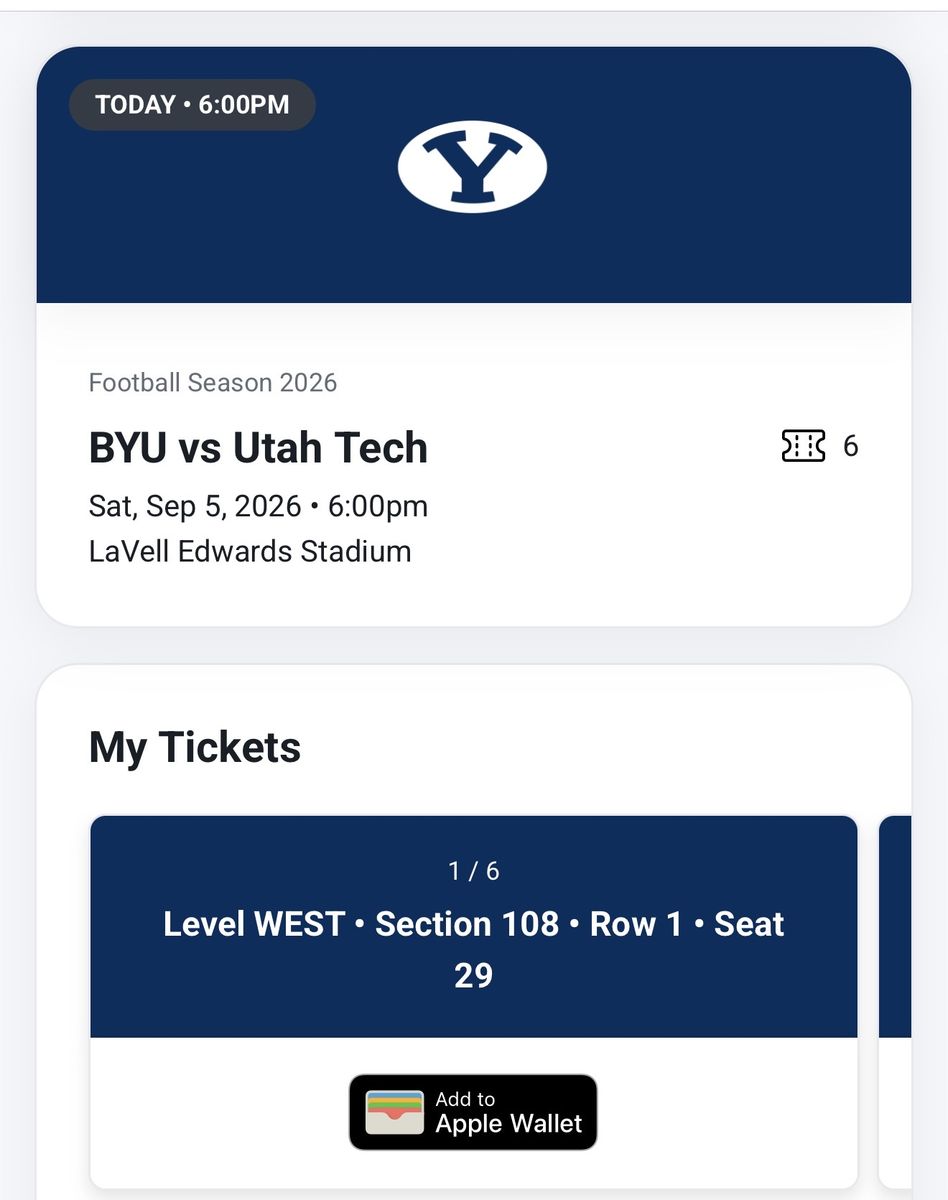This screenshot has width=948, height=1200.
Task: Tap the white event details card
Action: pos(474,465)
